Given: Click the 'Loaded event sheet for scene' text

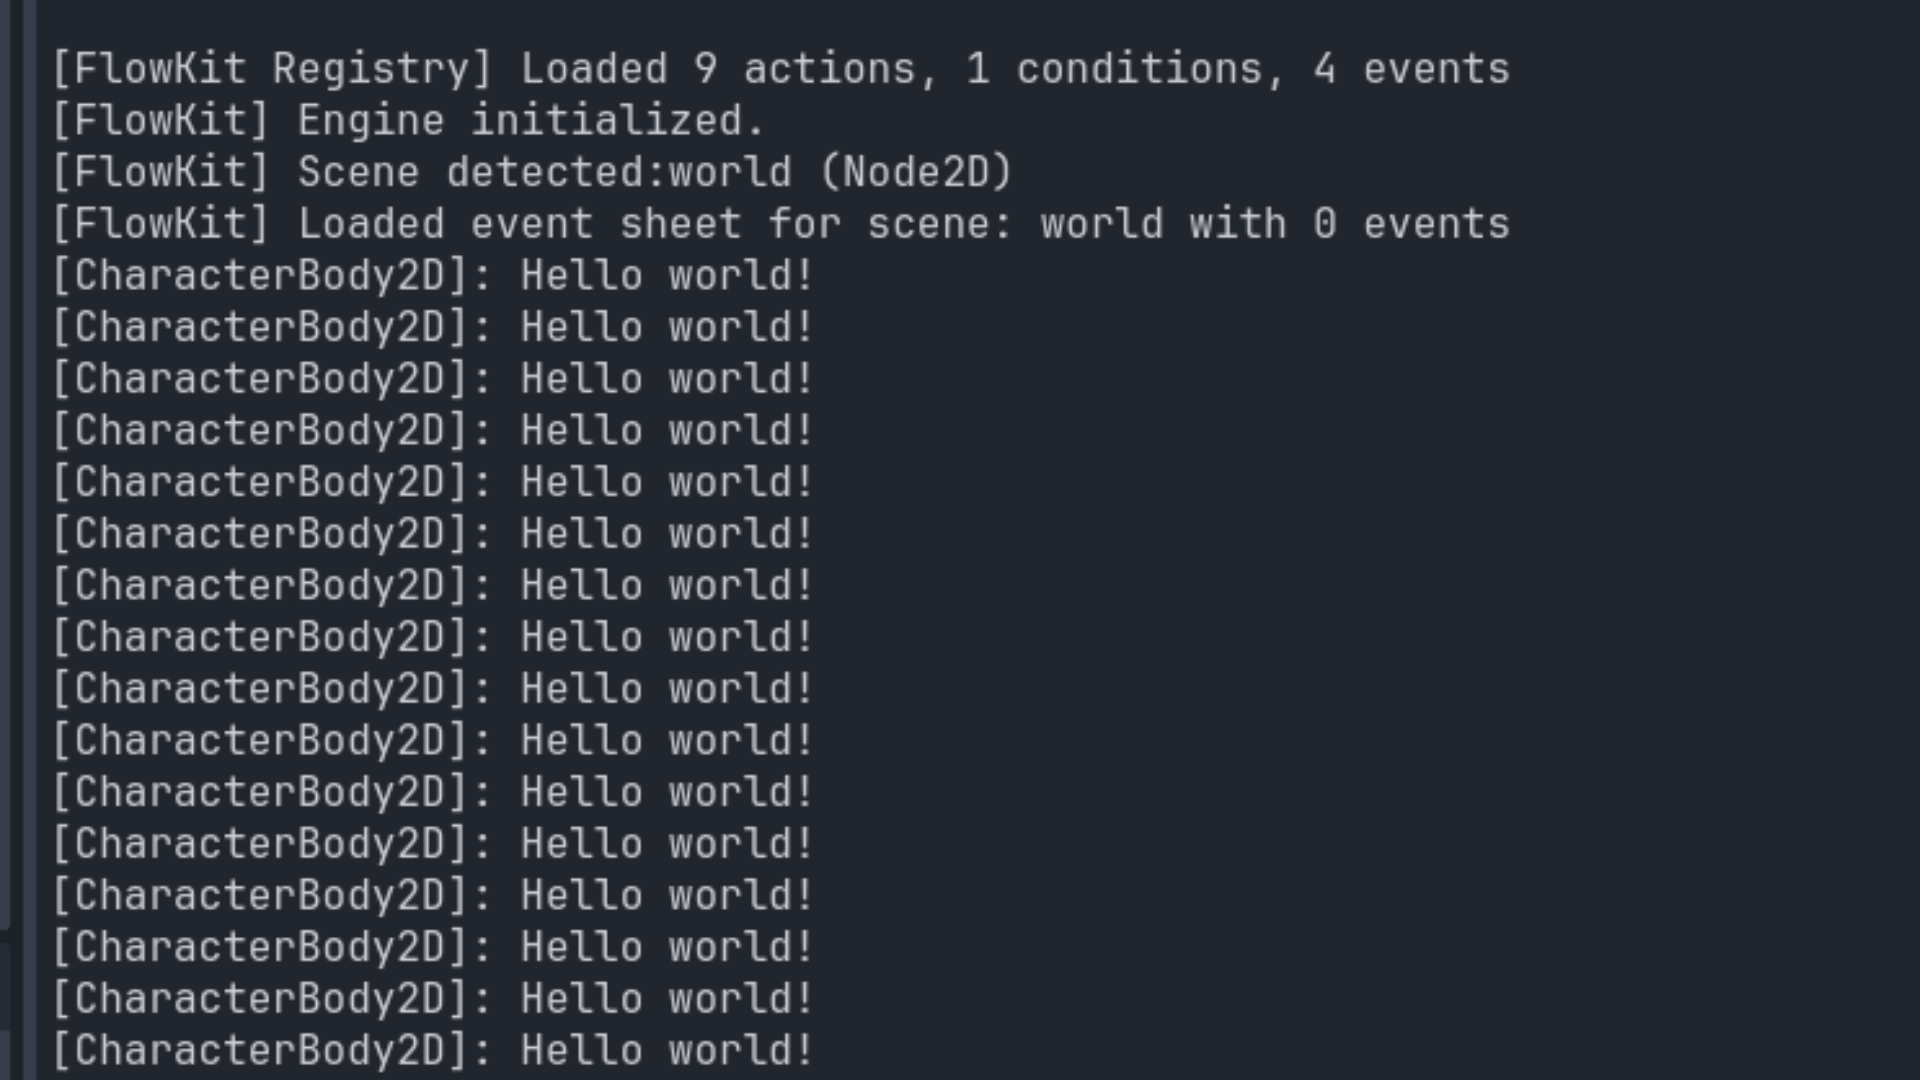Looking at the screenshot, I should [655, 224].
